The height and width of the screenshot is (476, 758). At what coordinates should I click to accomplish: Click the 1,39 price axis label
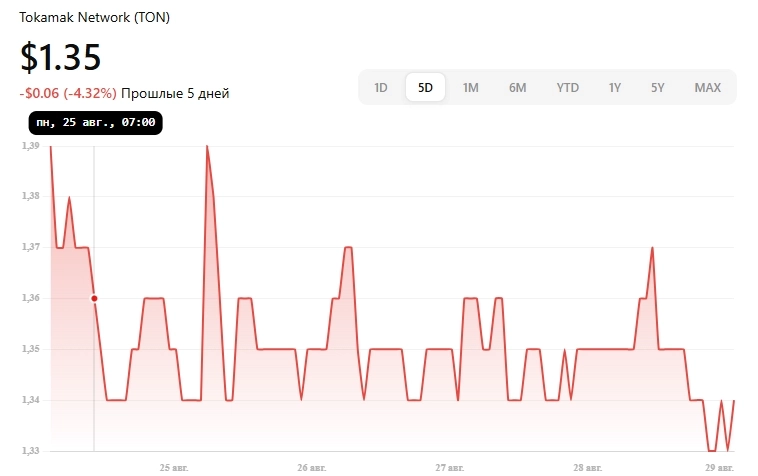coord(30,146)
